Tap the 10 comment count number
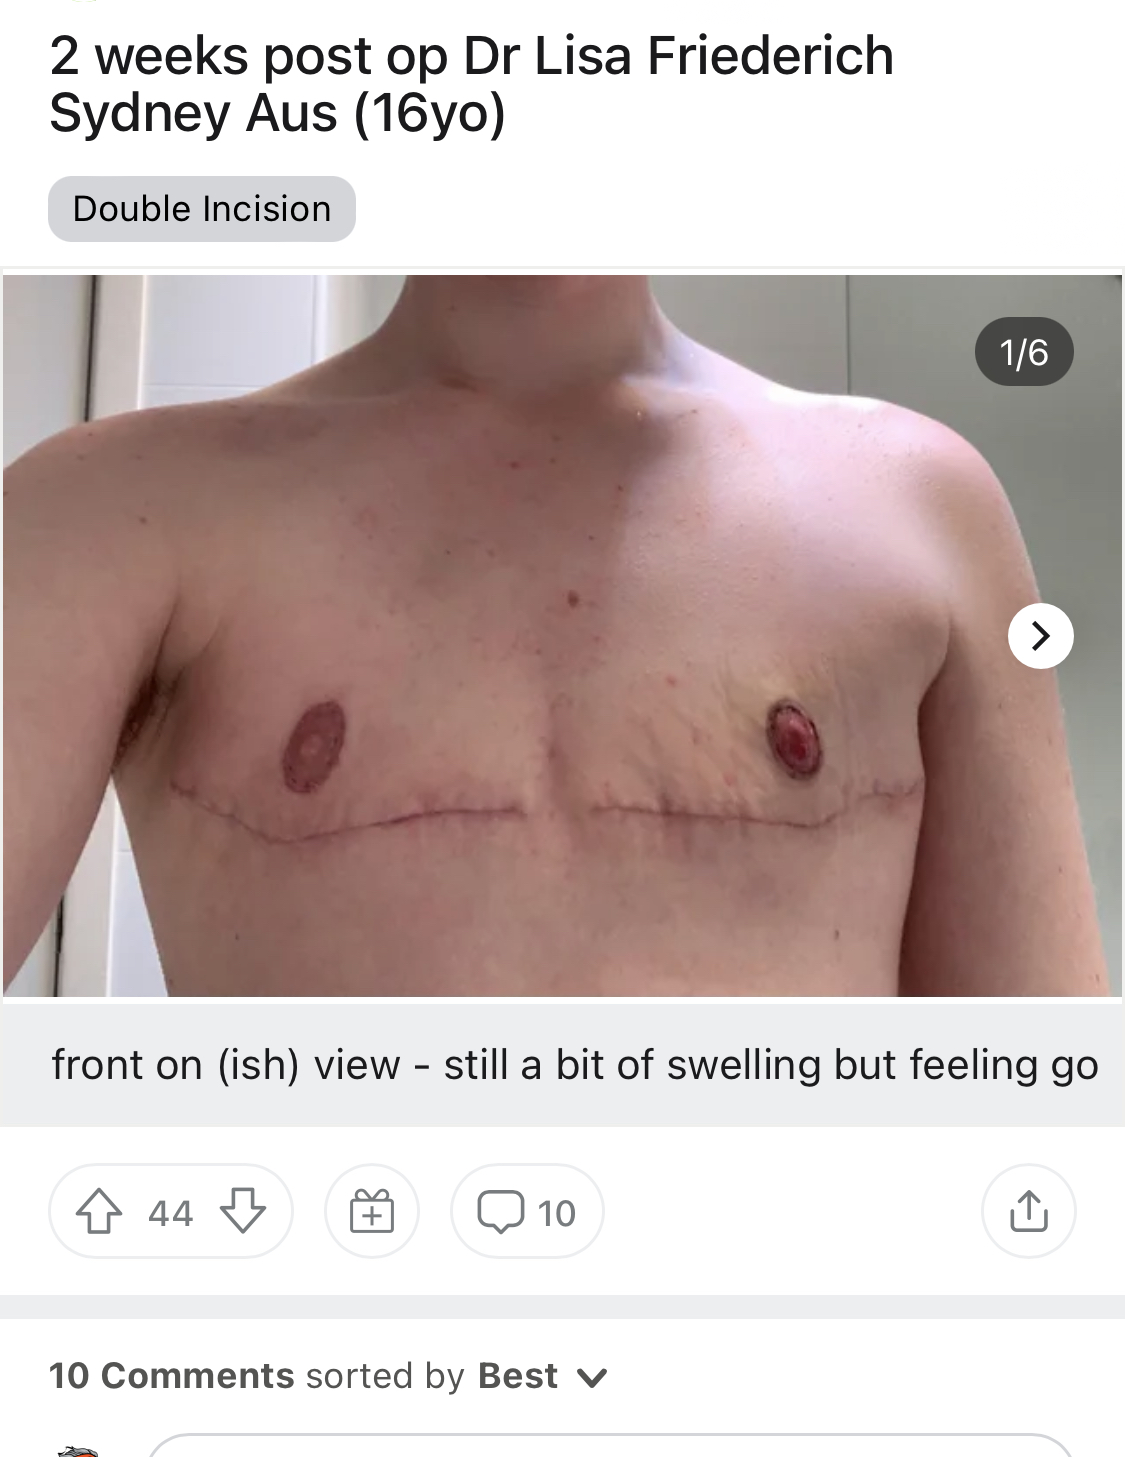1125x1457 pixels. click(557, 1213)
